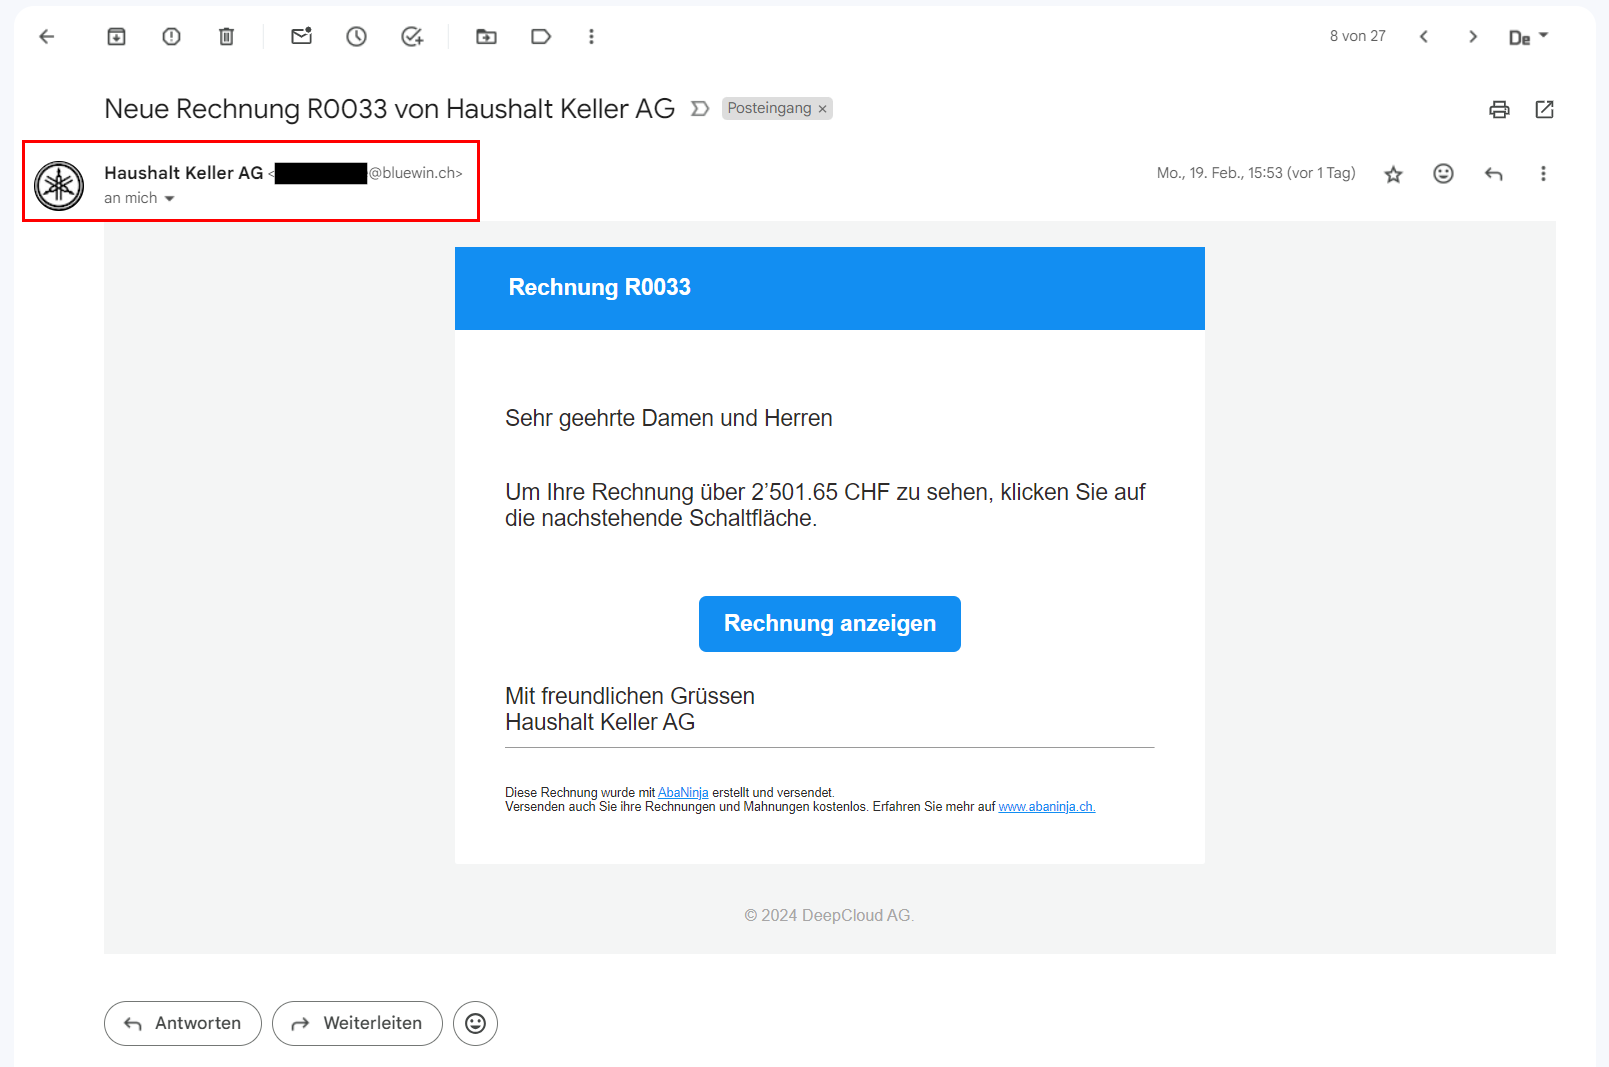This screenshot has width=1609, height=1067.
Task: Open email in a new window
Action: click(x=1544, y=110)
